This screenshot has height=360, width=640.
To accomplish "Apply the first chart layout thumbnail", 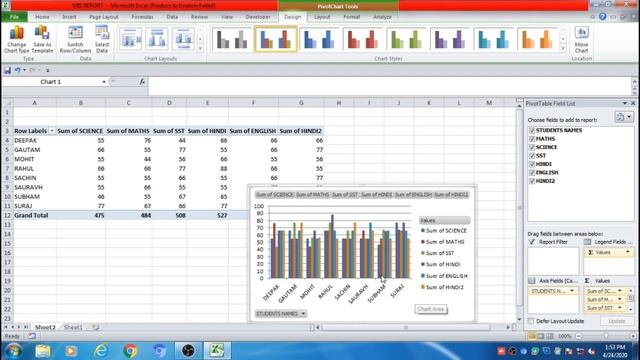I will click(131, 39).
